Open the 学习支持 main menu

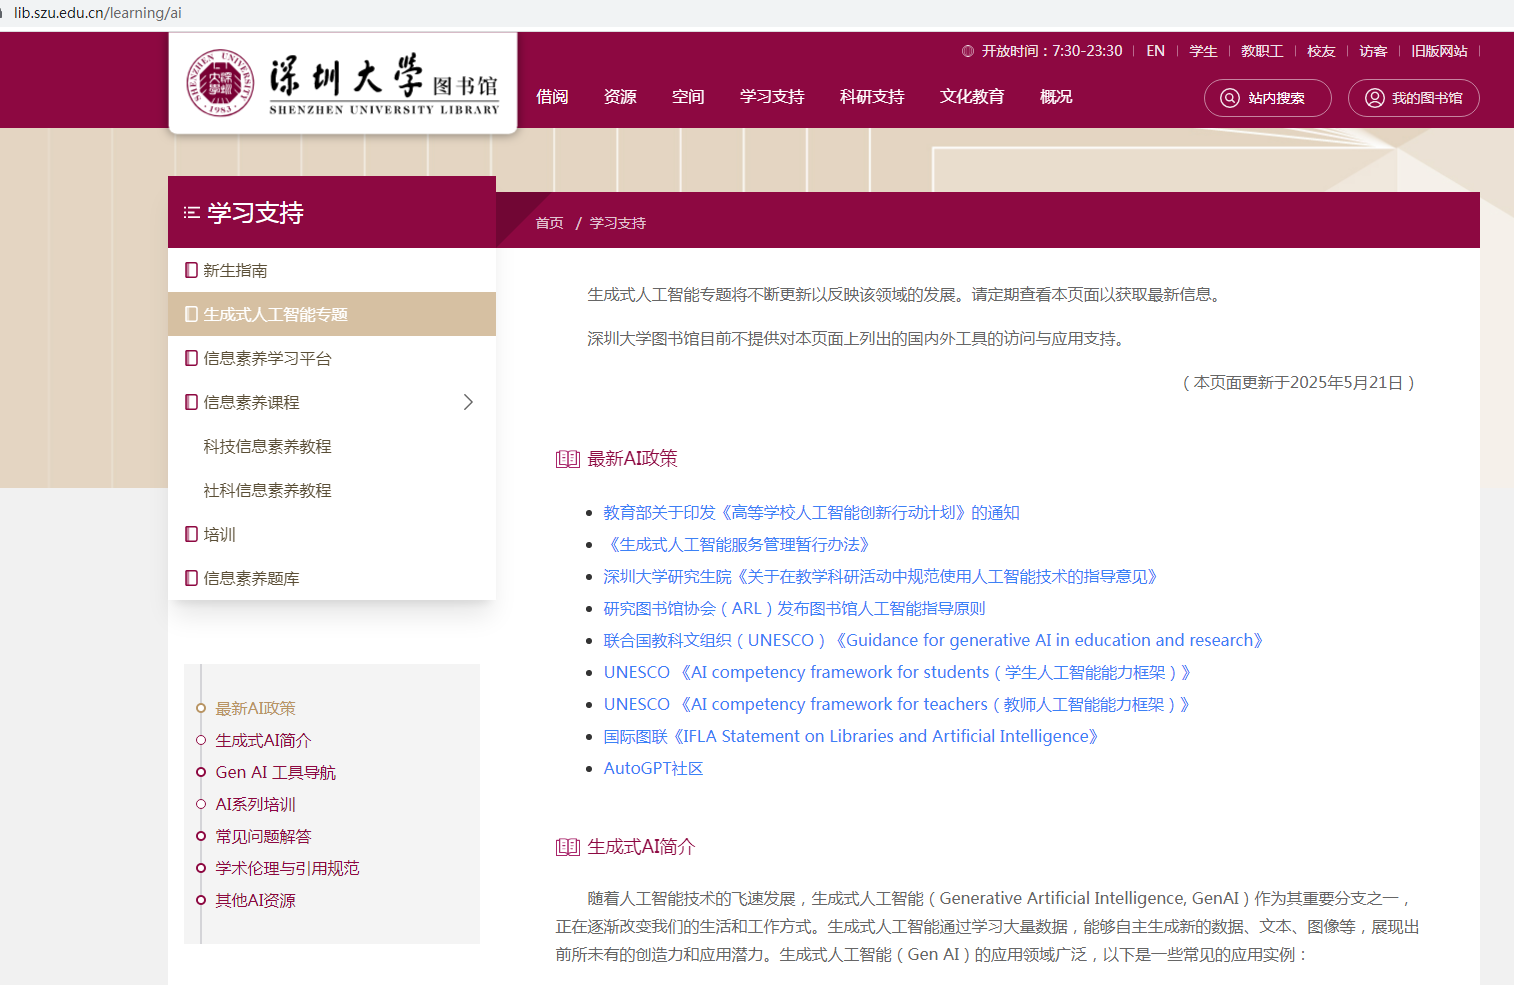772,97
